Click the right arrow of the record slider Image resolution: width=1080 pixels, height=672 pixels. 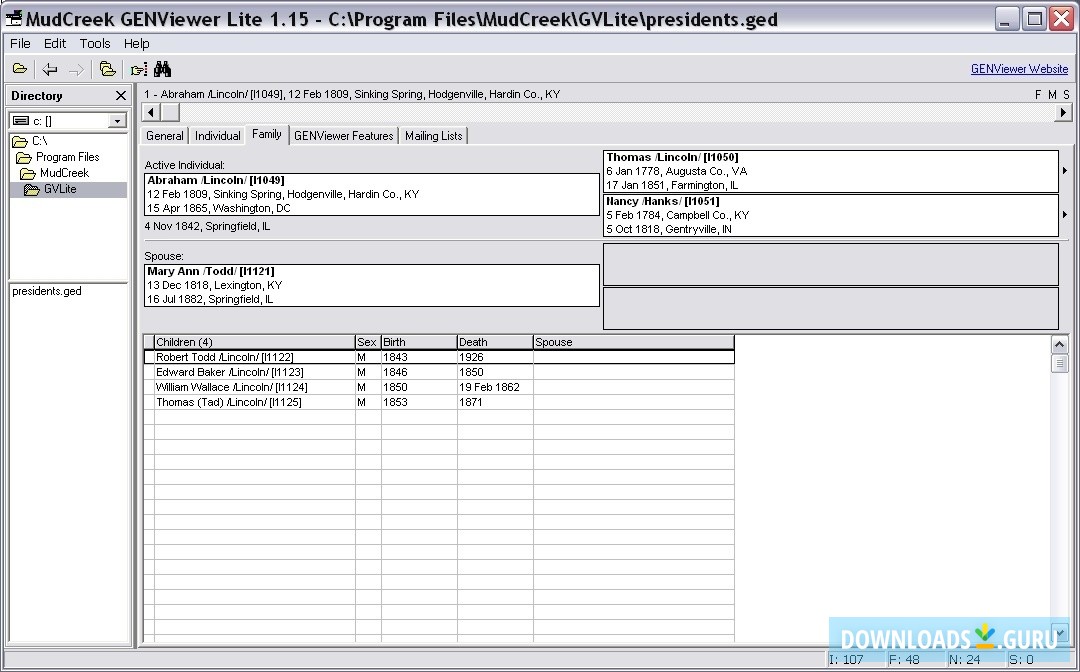[1064, 112]
